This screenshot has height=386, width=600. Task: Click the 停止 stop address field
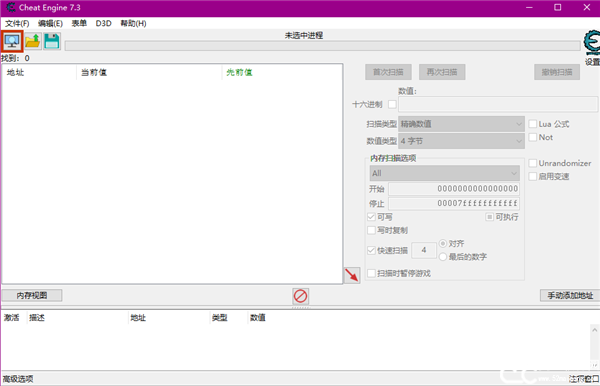click(x=454, y=203)
